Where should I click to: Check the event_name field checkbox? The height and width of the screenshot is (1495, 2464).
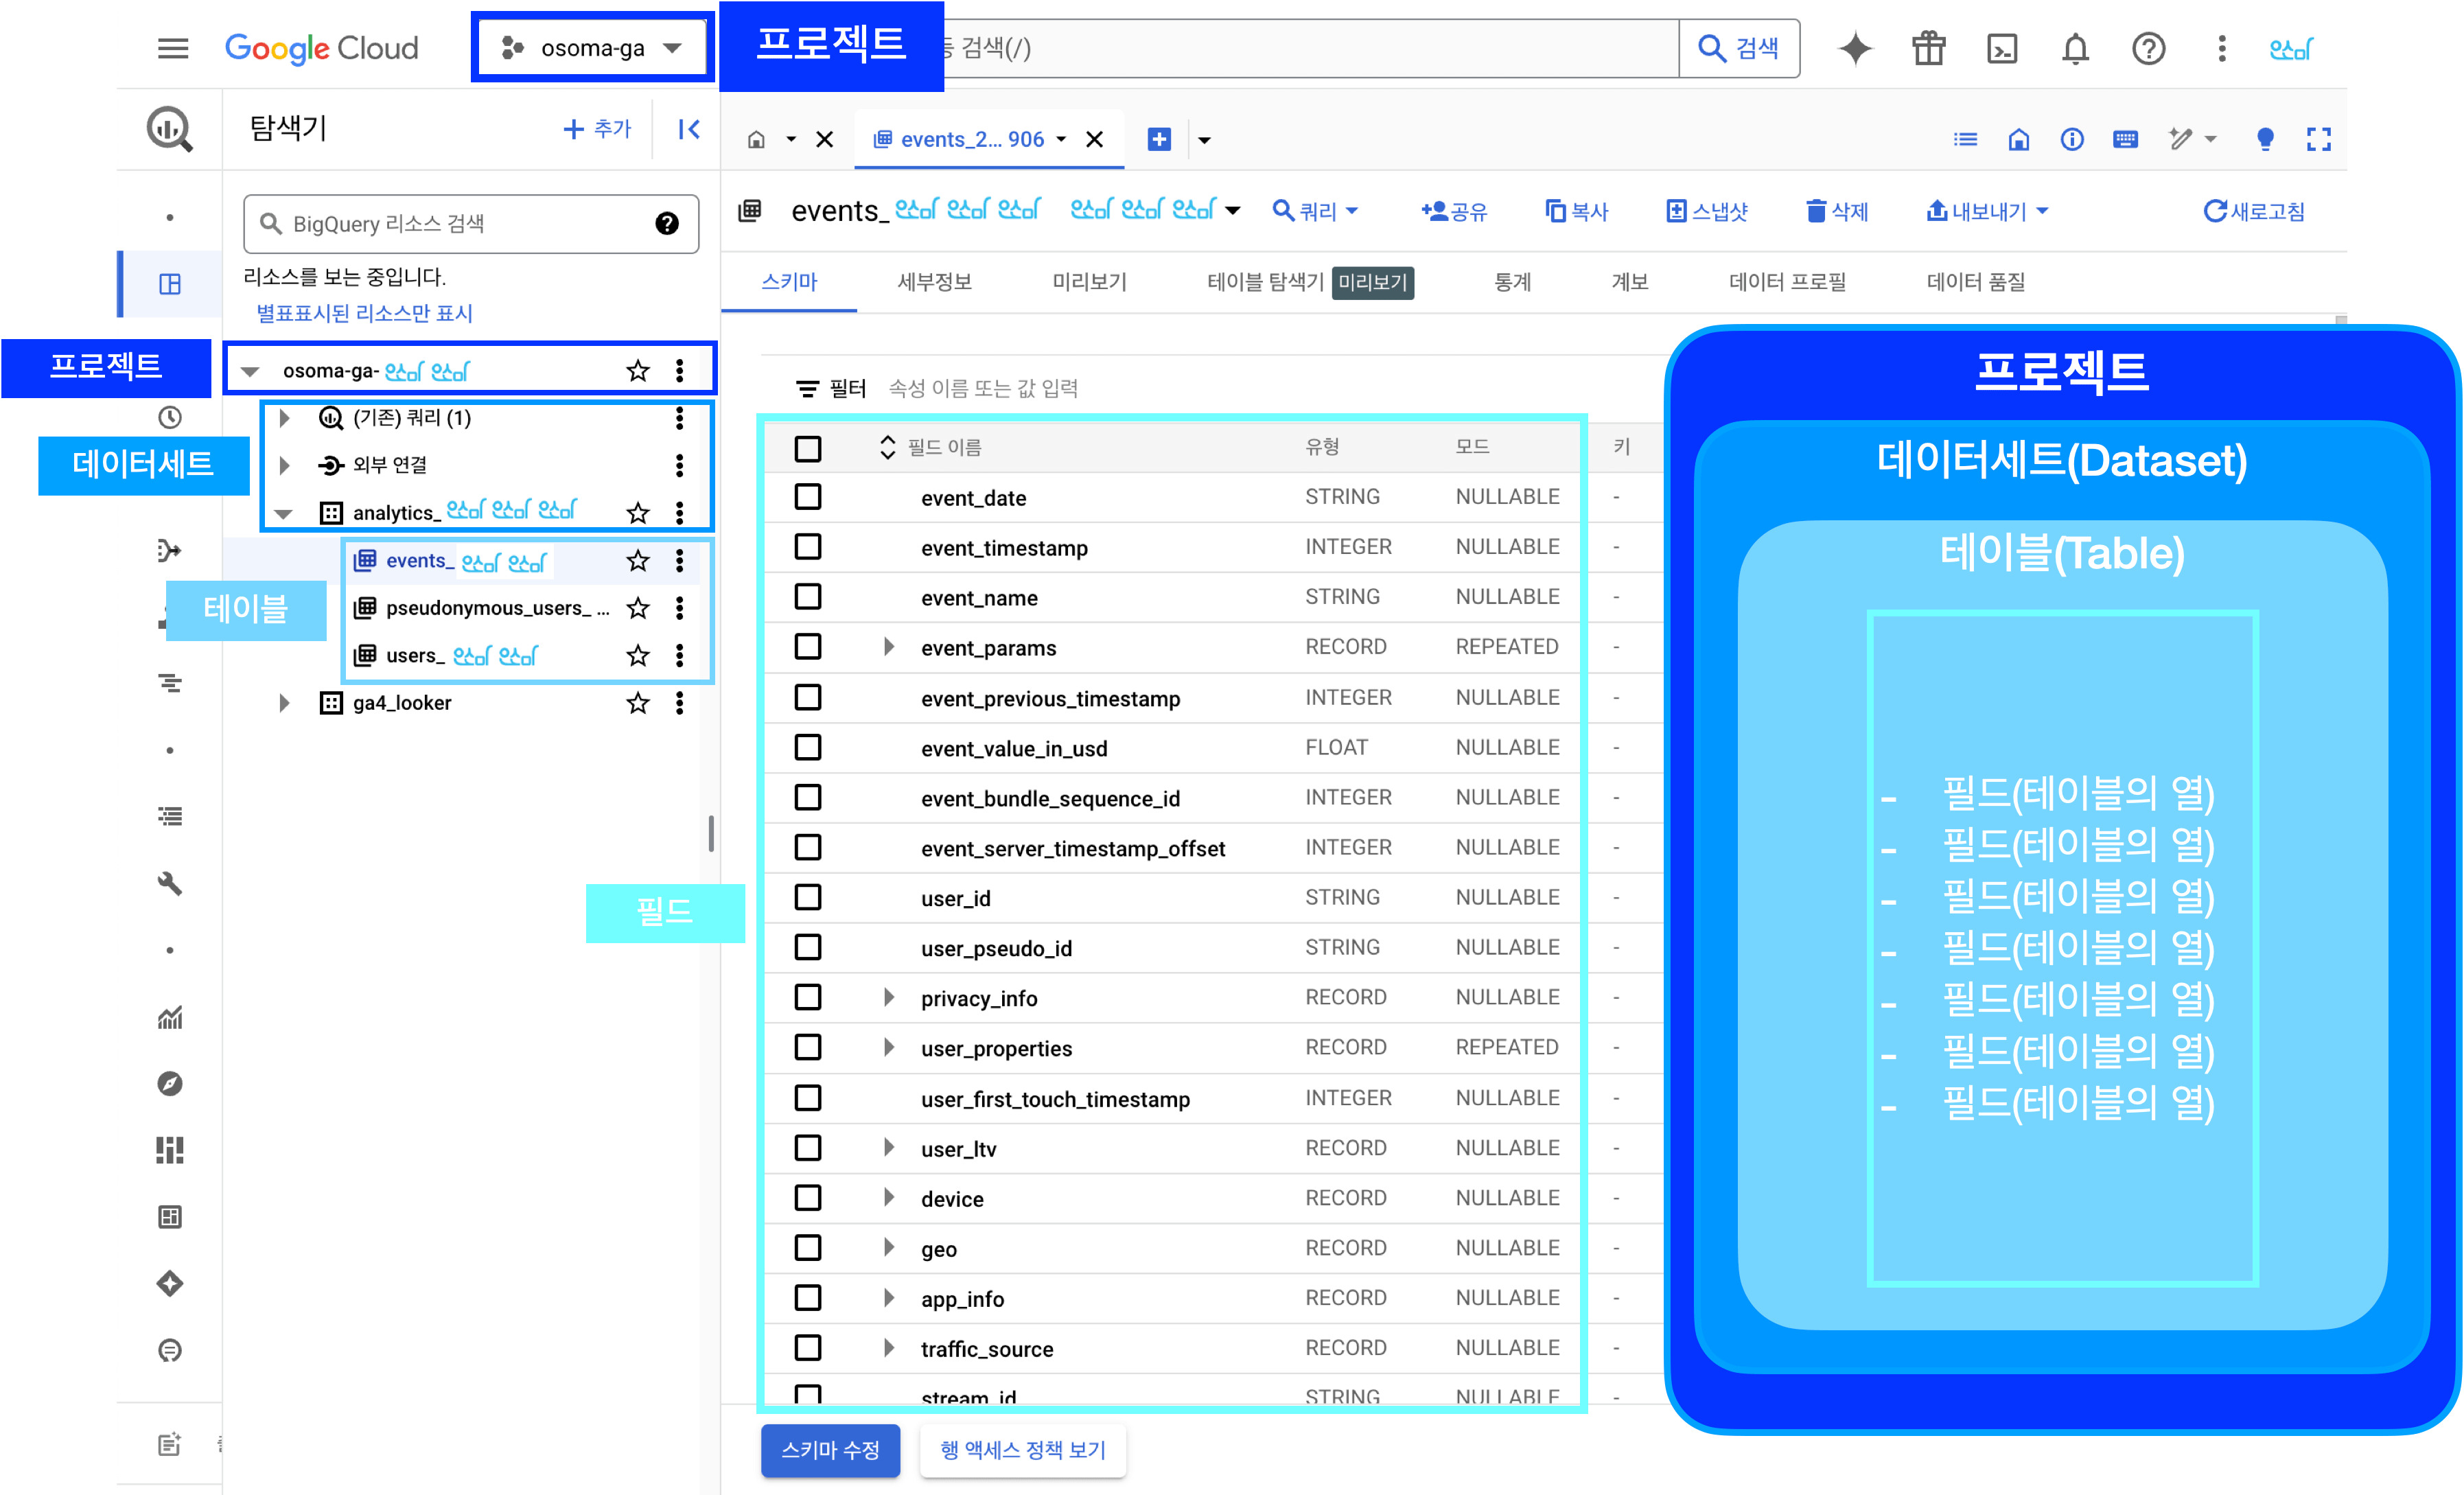tap(808, 597)
